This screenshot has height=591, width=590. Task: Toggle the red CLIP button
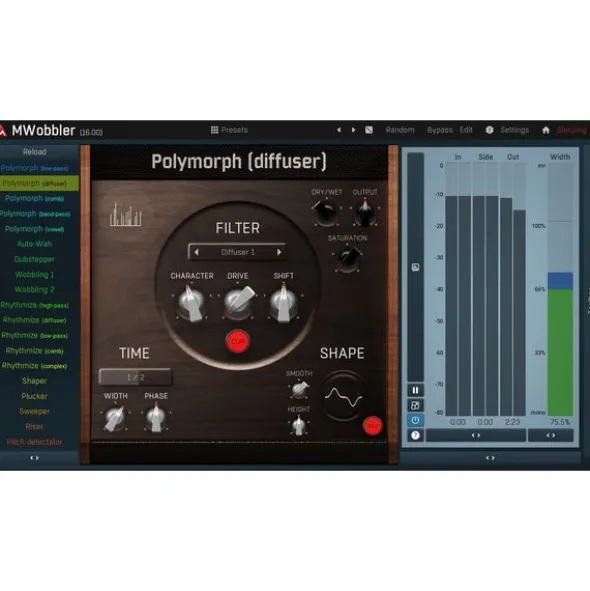click(238, 341)
